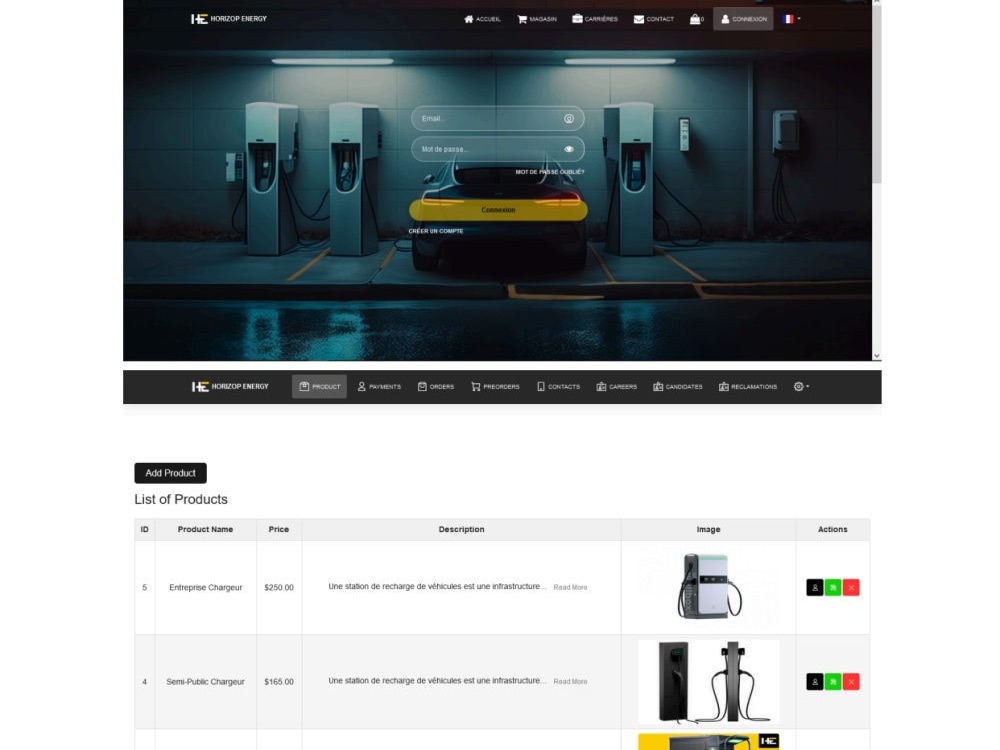Click black user icon for Semi-Public Chargeur

click(814, 682)
